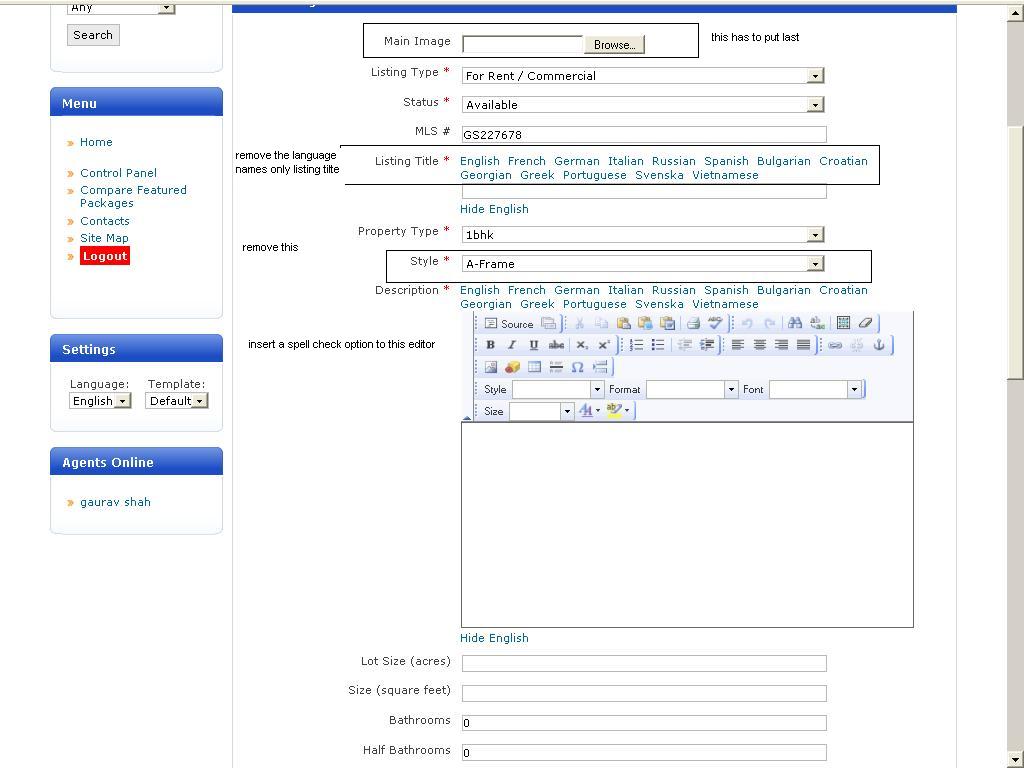
Task: Center align the text
Action: [x=760, y=345]
